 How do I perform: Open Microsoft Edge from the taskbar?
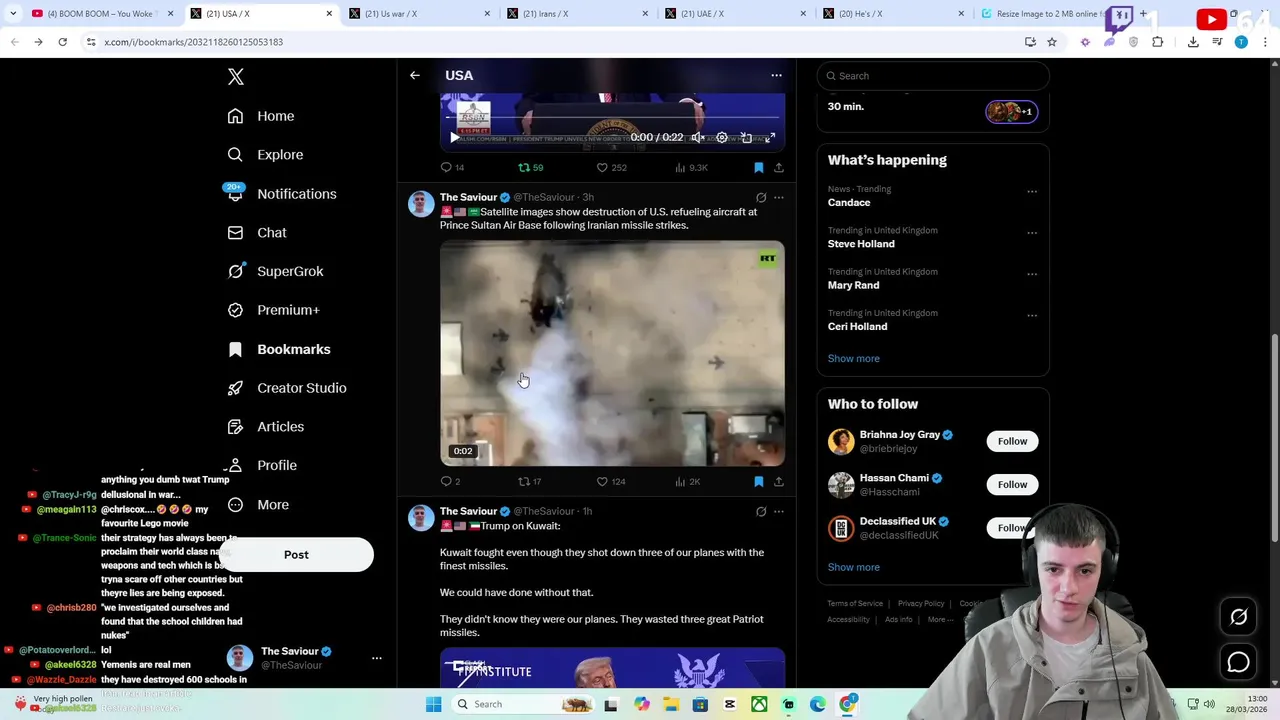pos(818,705)
